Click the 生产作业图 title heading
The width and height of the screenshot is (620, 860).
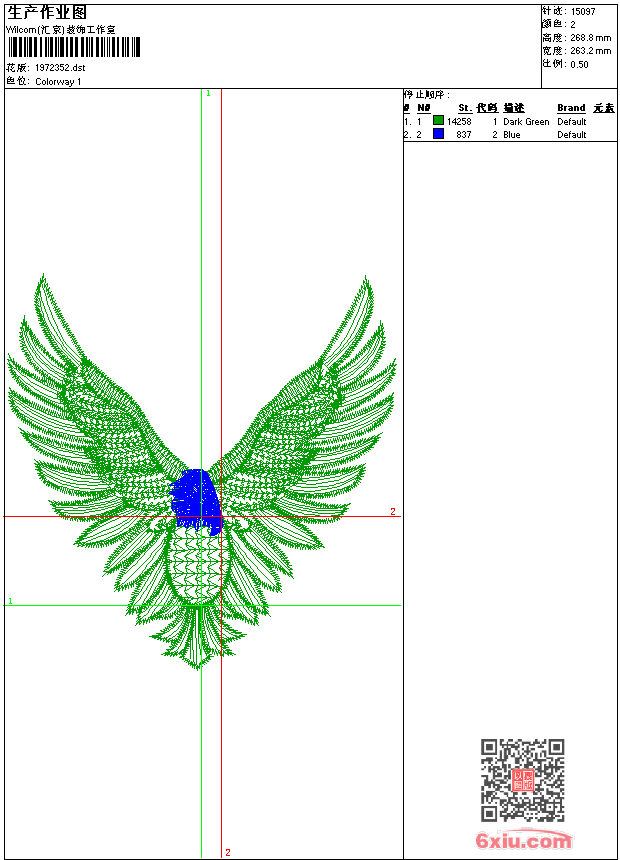coord(47,12)
